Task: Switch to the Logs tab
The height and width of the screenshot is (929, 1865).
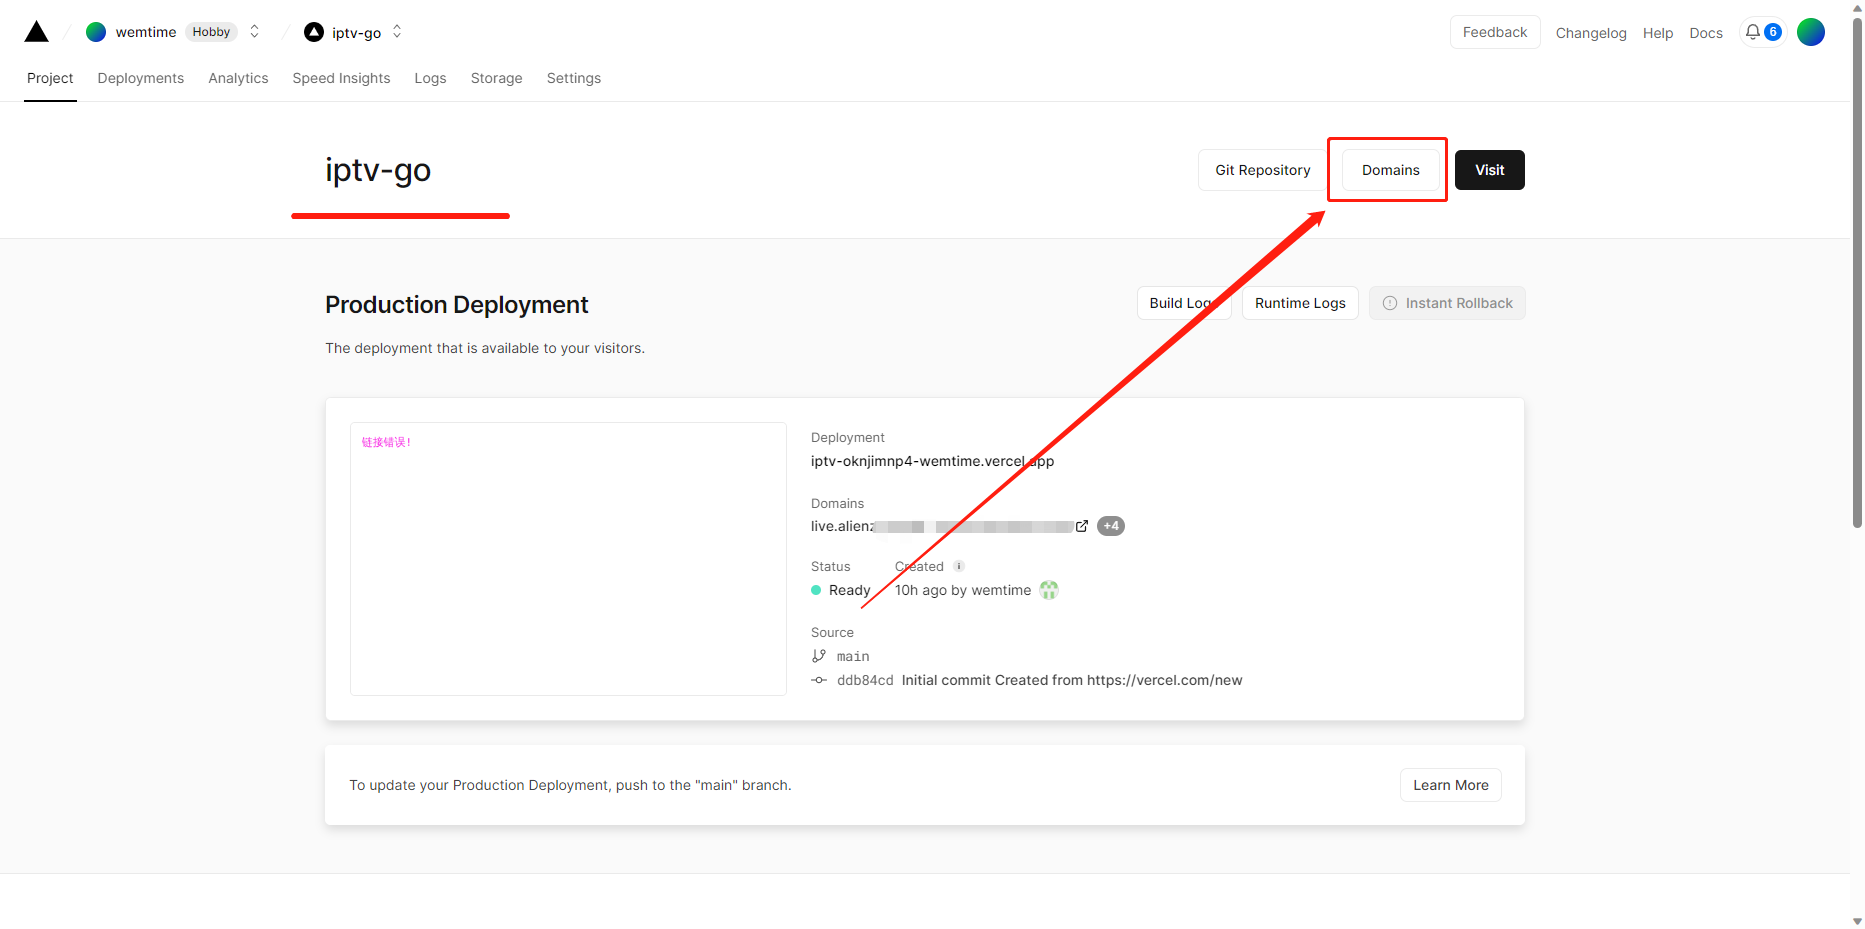Action: [x=430, y=78]
